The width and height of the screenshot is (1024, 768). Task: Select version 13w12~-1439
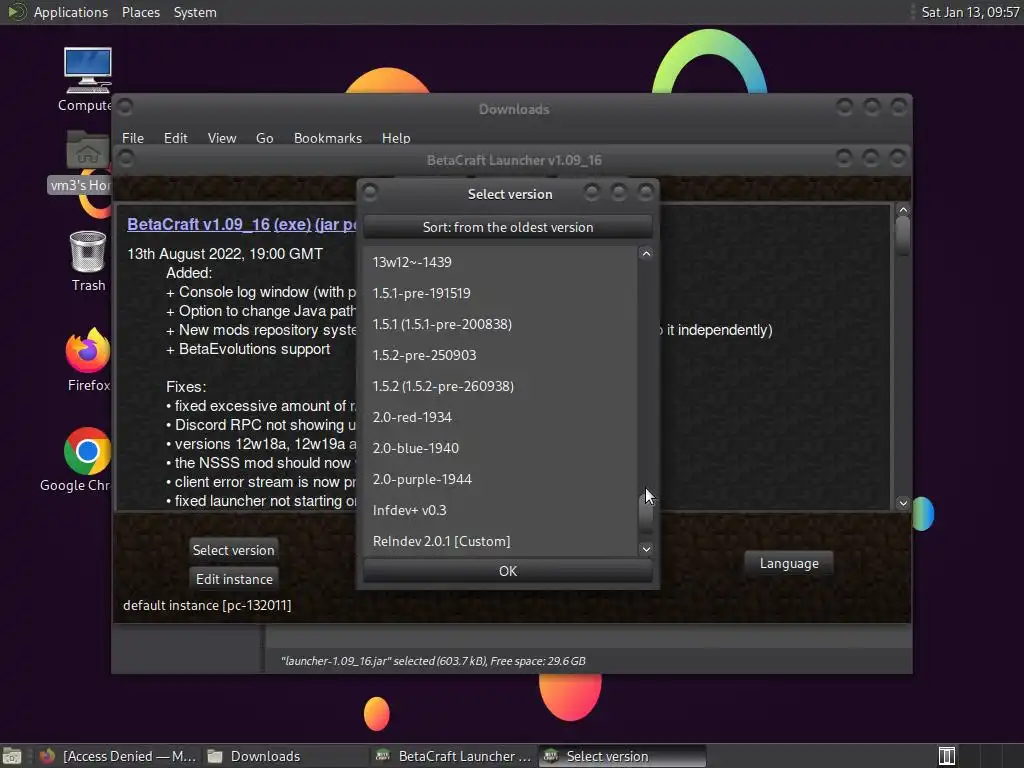click(x=500, y=262)
